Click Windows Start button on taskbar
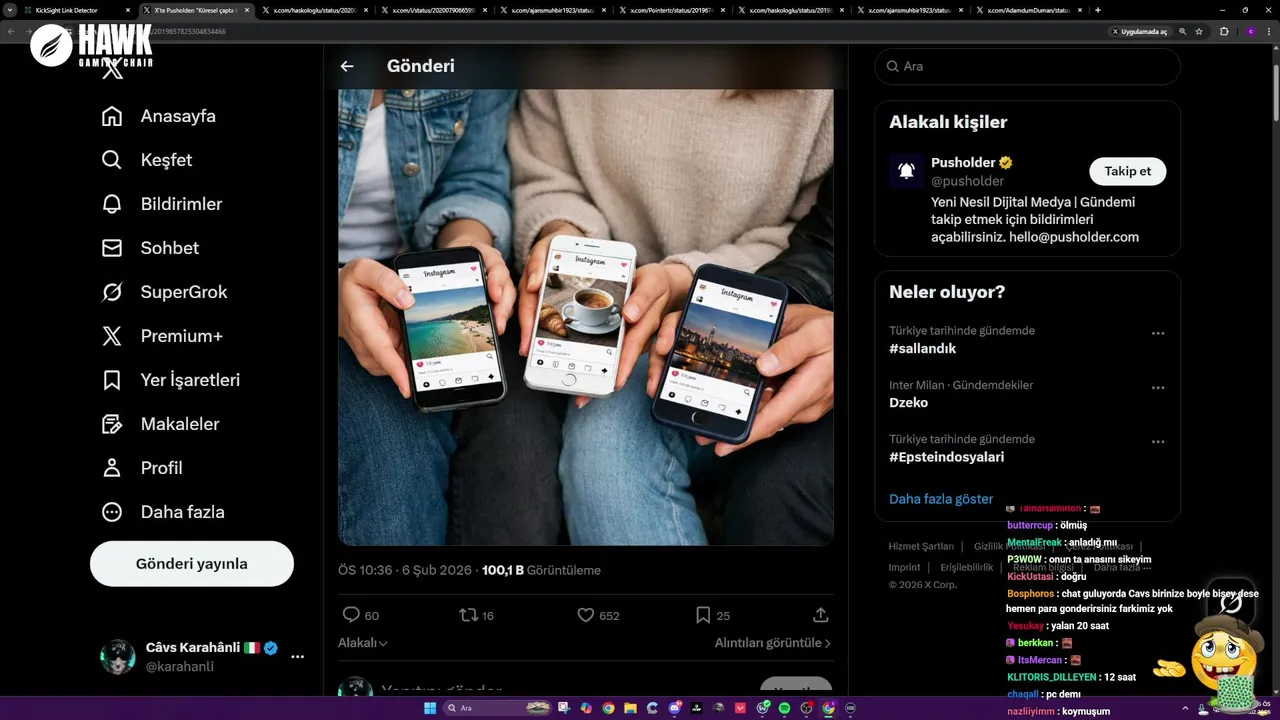 [x=430, y=708]
